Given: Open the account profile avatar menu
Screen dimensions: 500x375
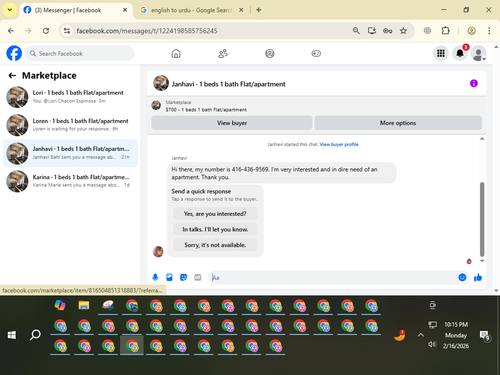Looking at the screenshot, I should pos(478,53).
